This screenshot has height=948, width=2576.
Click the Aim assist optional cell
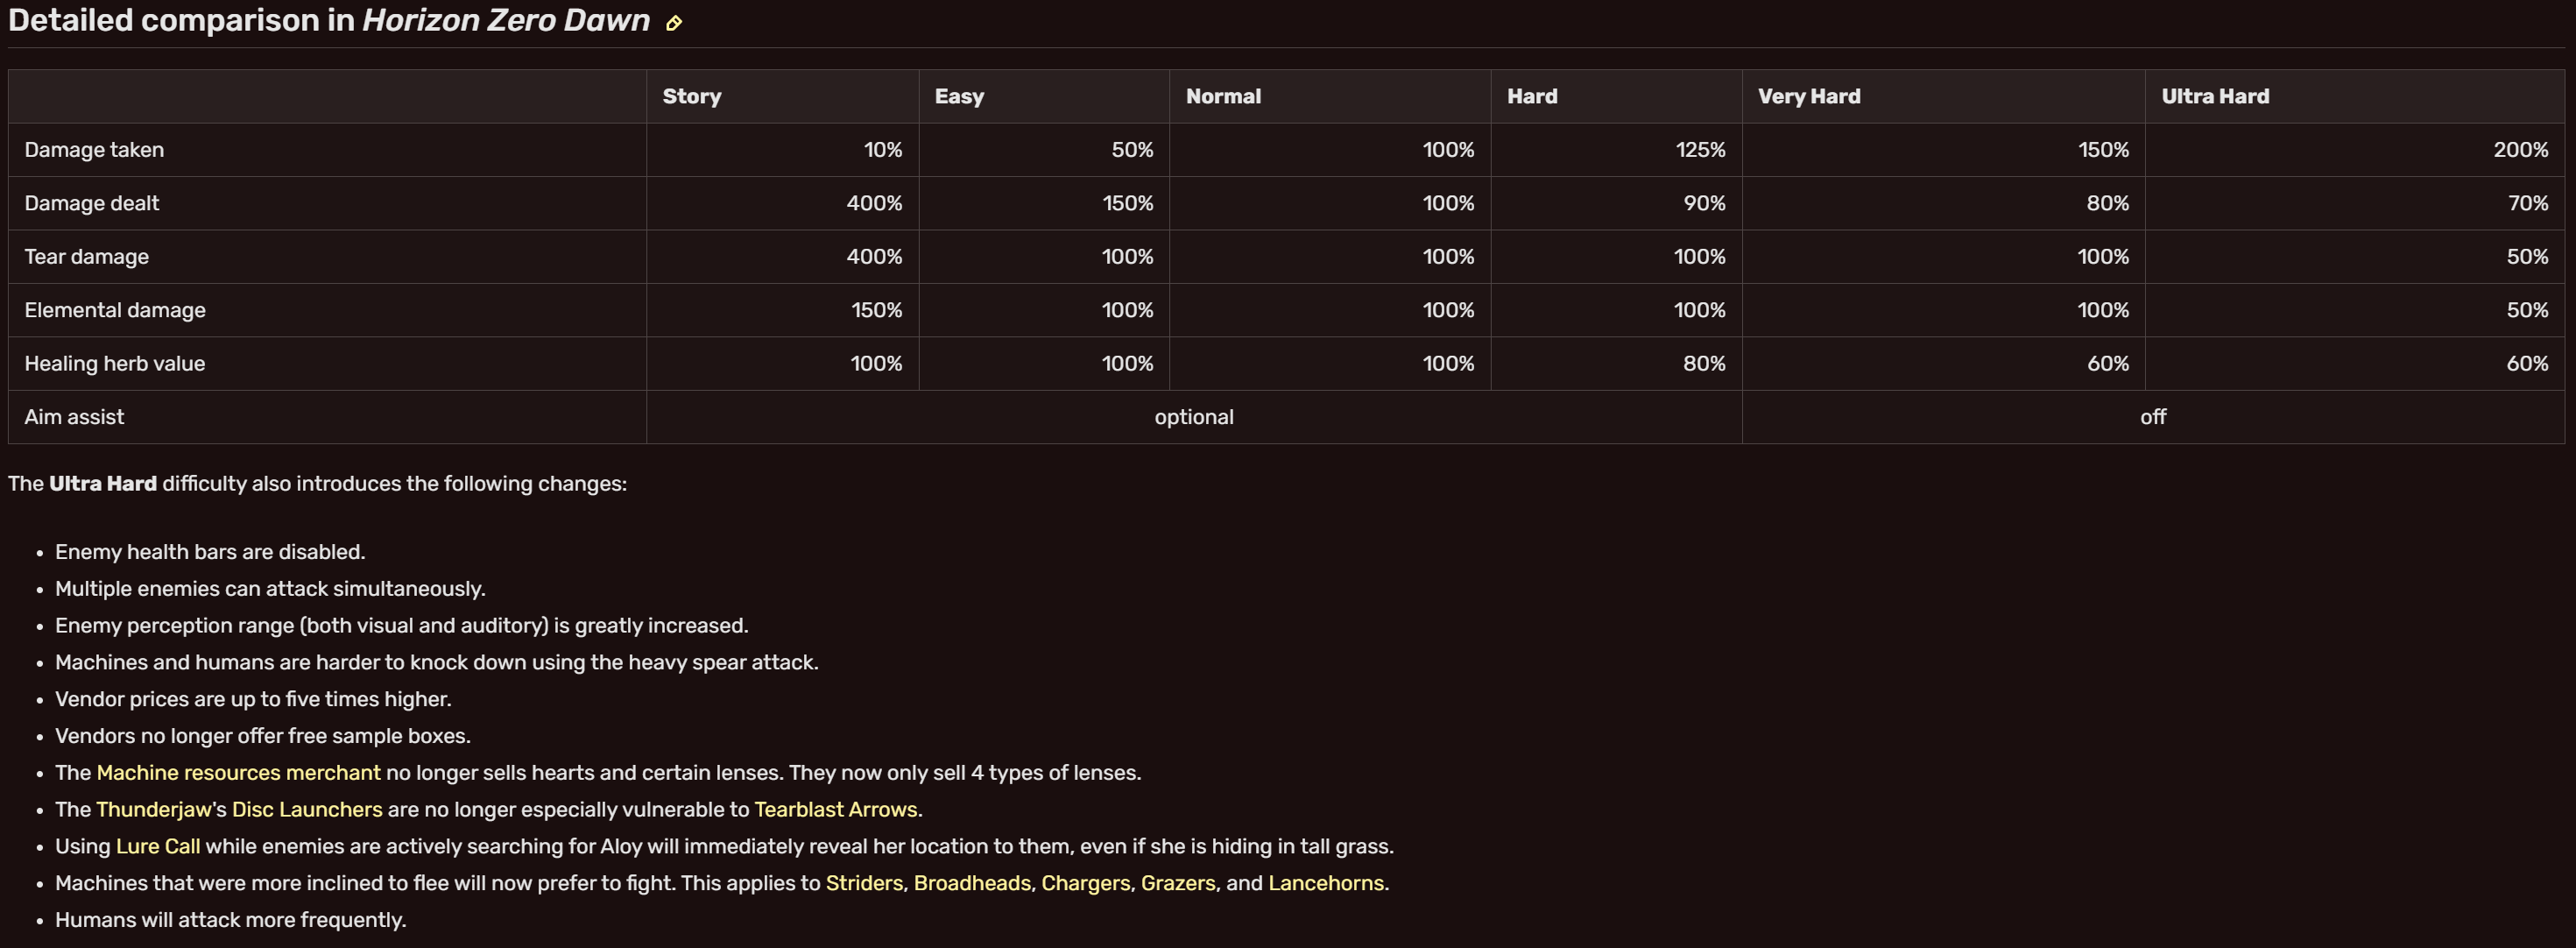[1194, 417]
